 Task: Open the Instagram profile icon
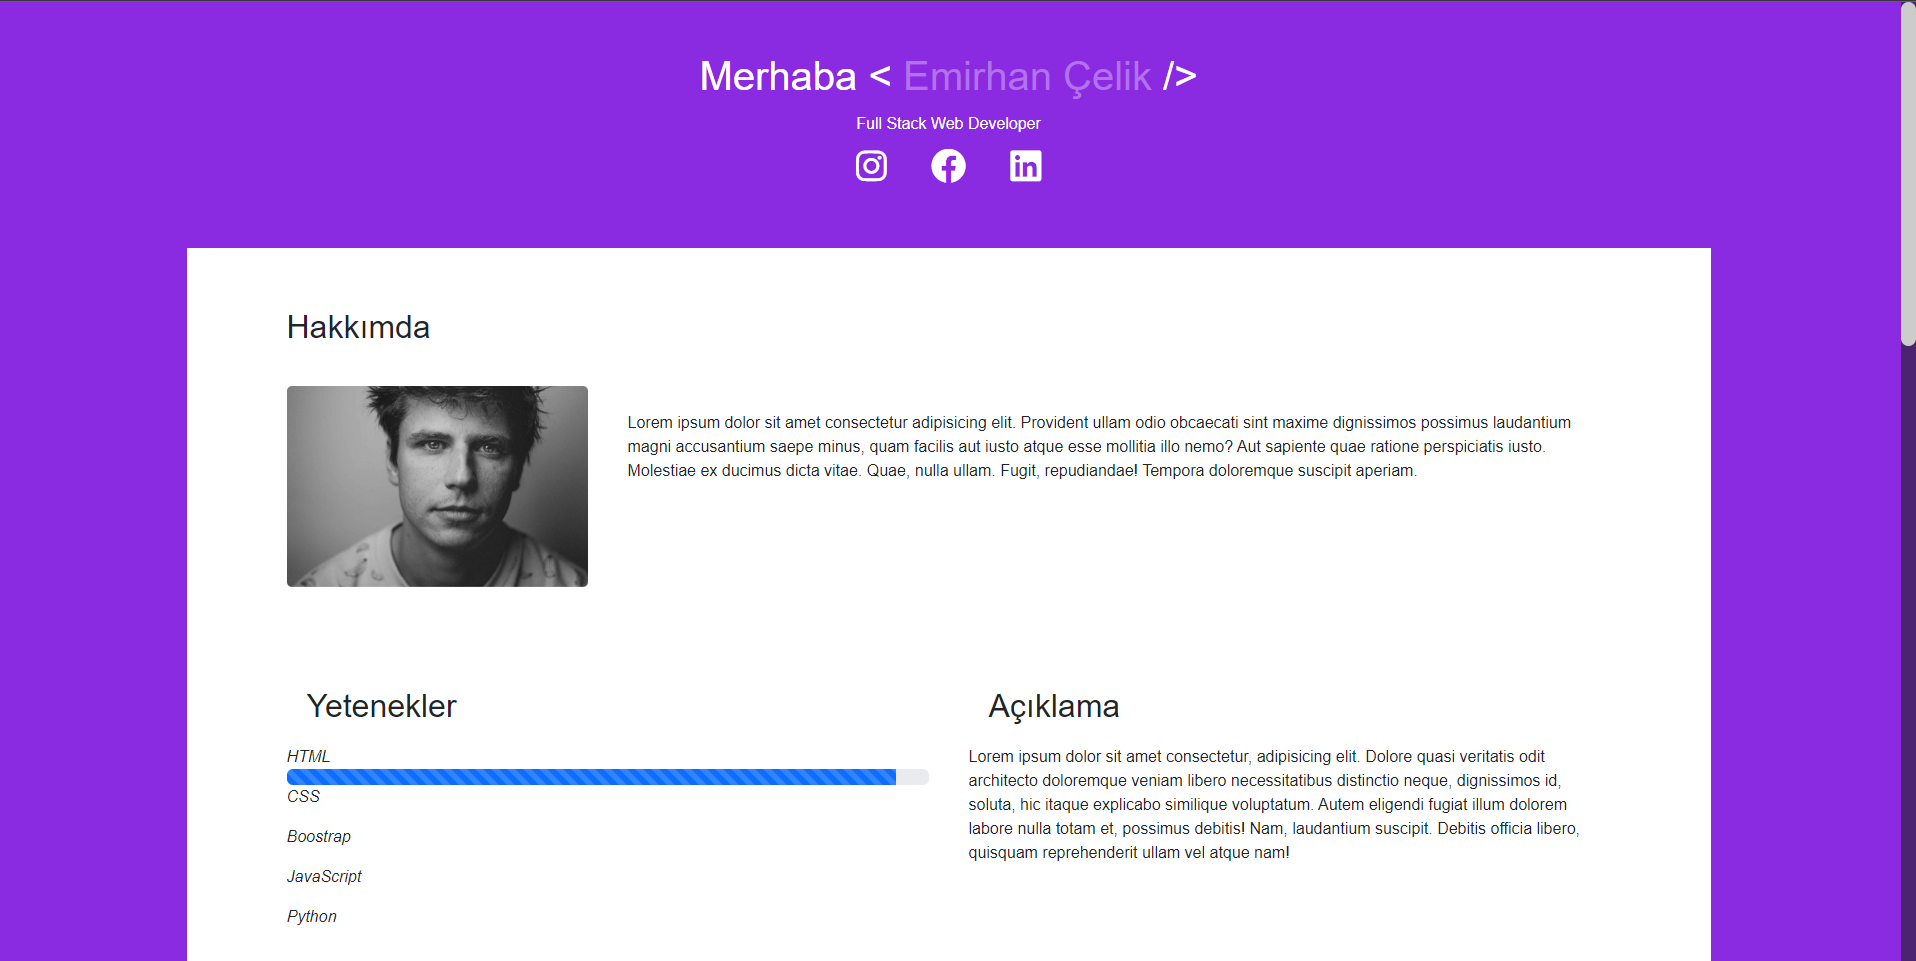tap(870, 165)
